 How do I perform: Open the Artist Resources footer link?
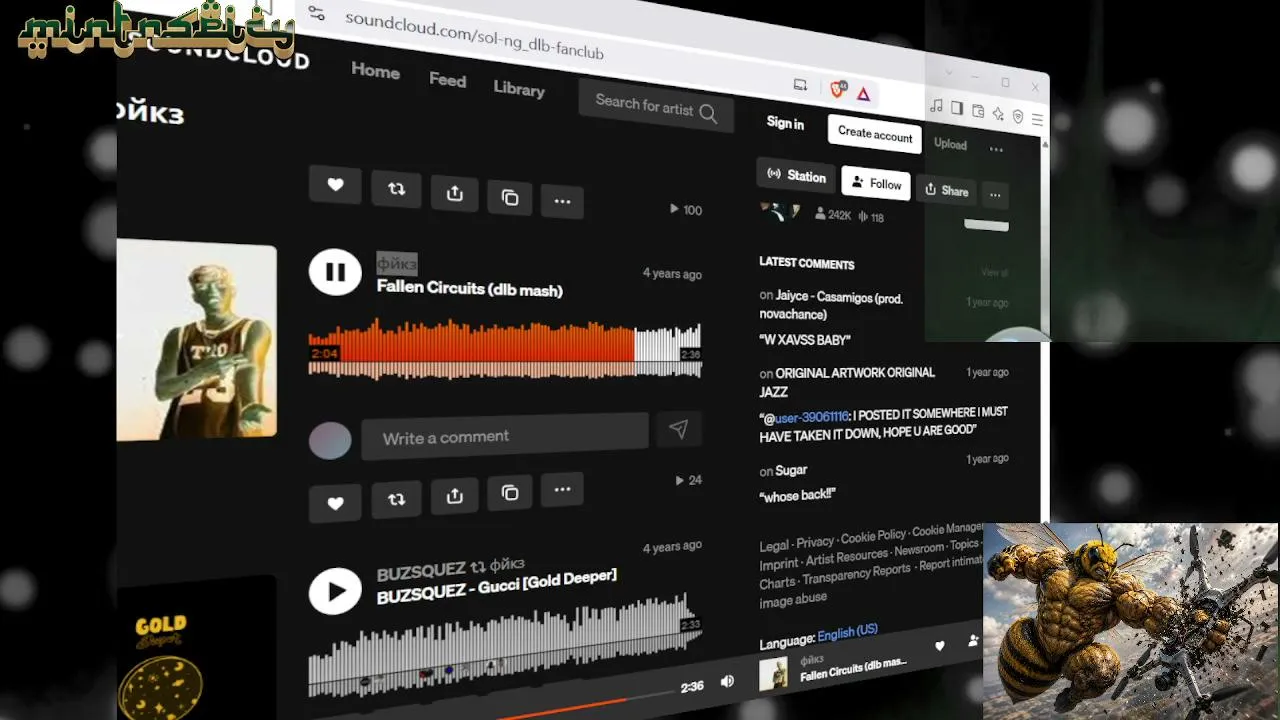click(846, 558)
